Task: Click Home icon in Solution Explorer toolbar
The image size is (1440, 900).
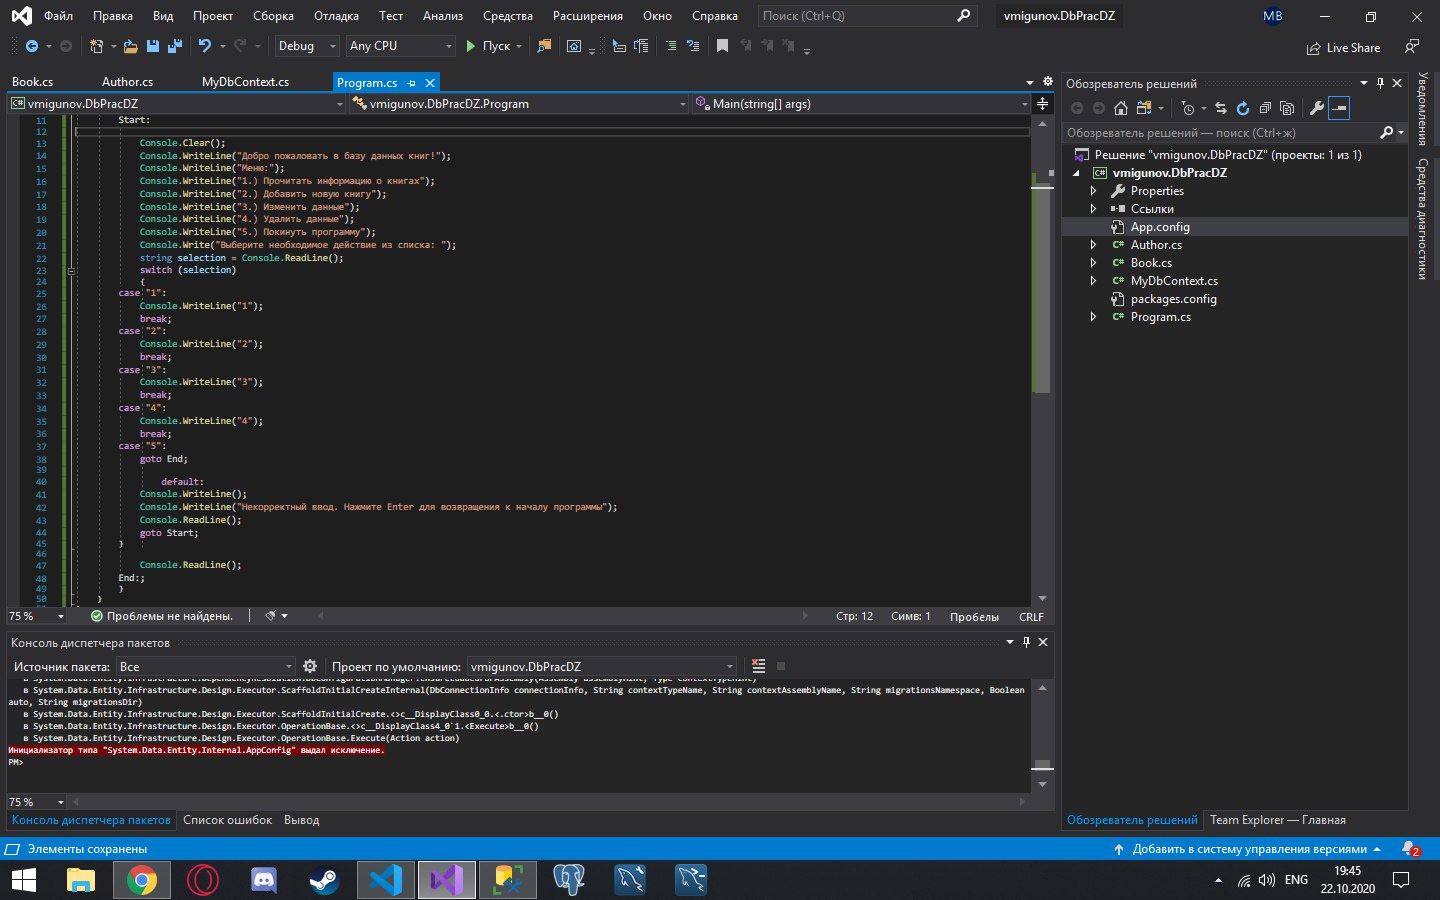Action: point(1121,108)
